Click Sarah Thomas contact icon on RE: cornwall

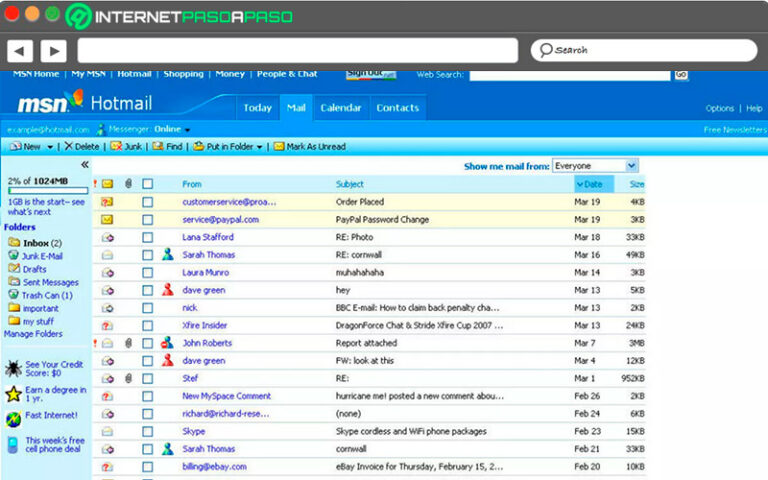[168, 254]
